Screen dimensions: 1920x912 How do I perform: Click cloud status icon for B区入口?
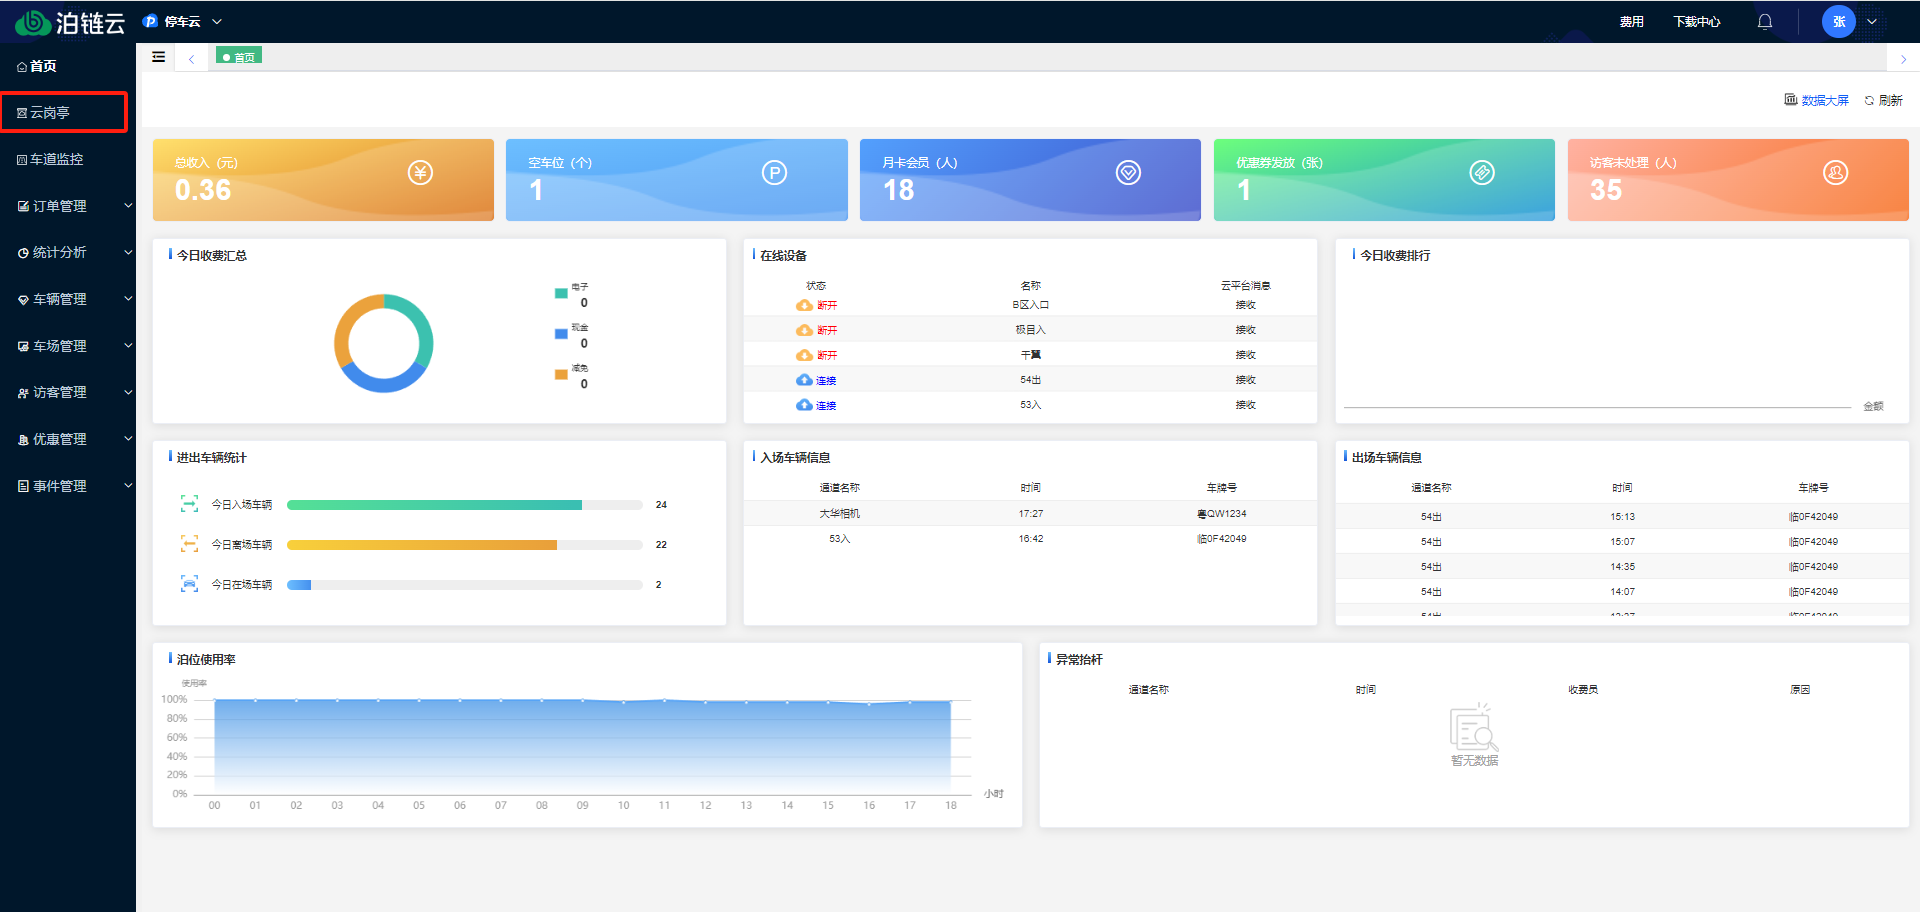(804, 305)
